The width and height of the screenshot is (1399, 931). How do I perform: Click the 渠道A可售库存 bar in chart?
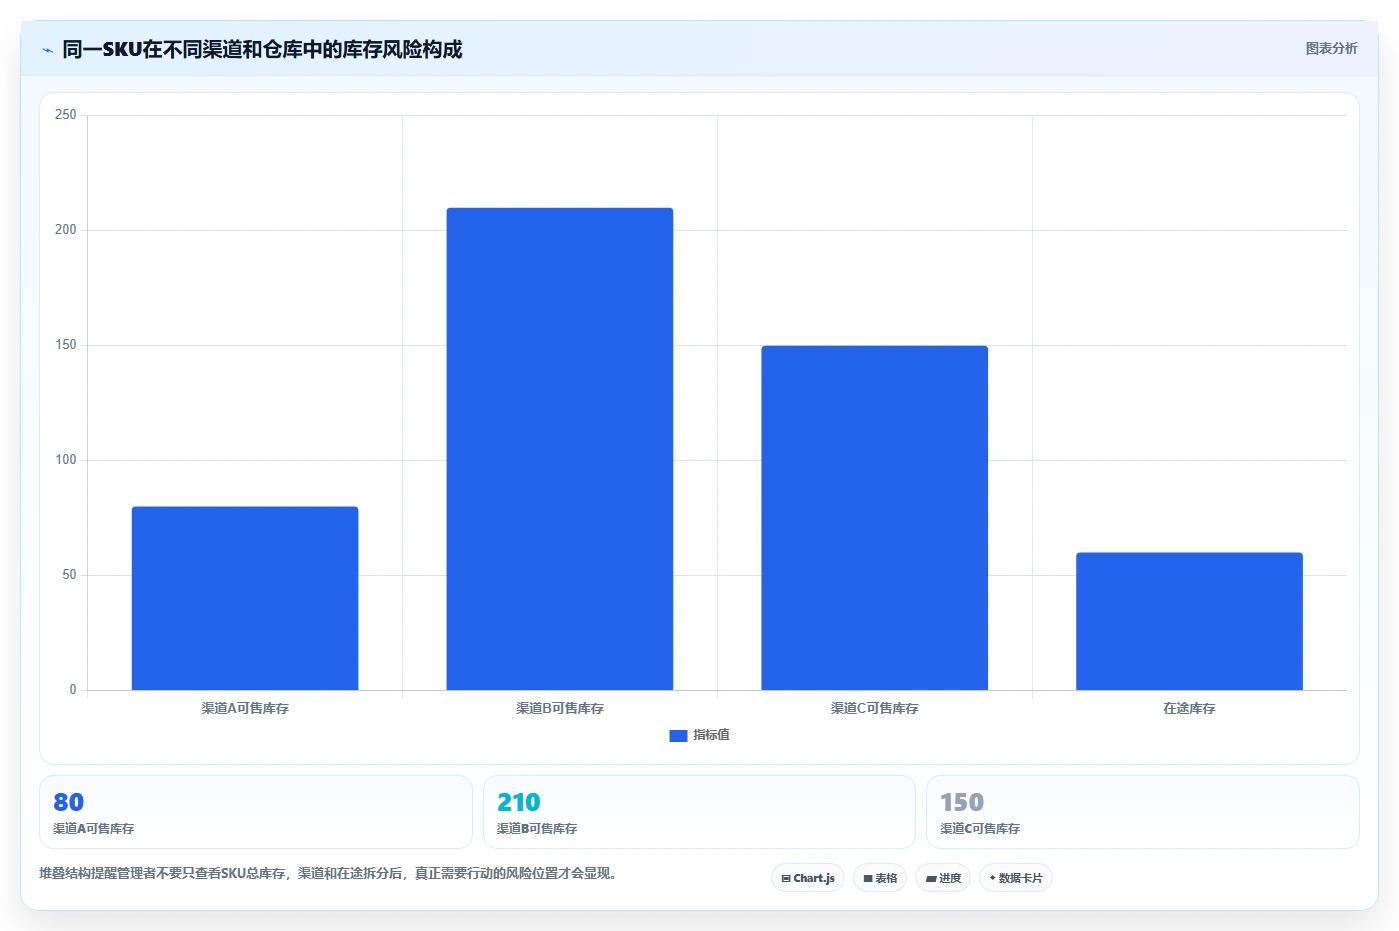(245, 598)
